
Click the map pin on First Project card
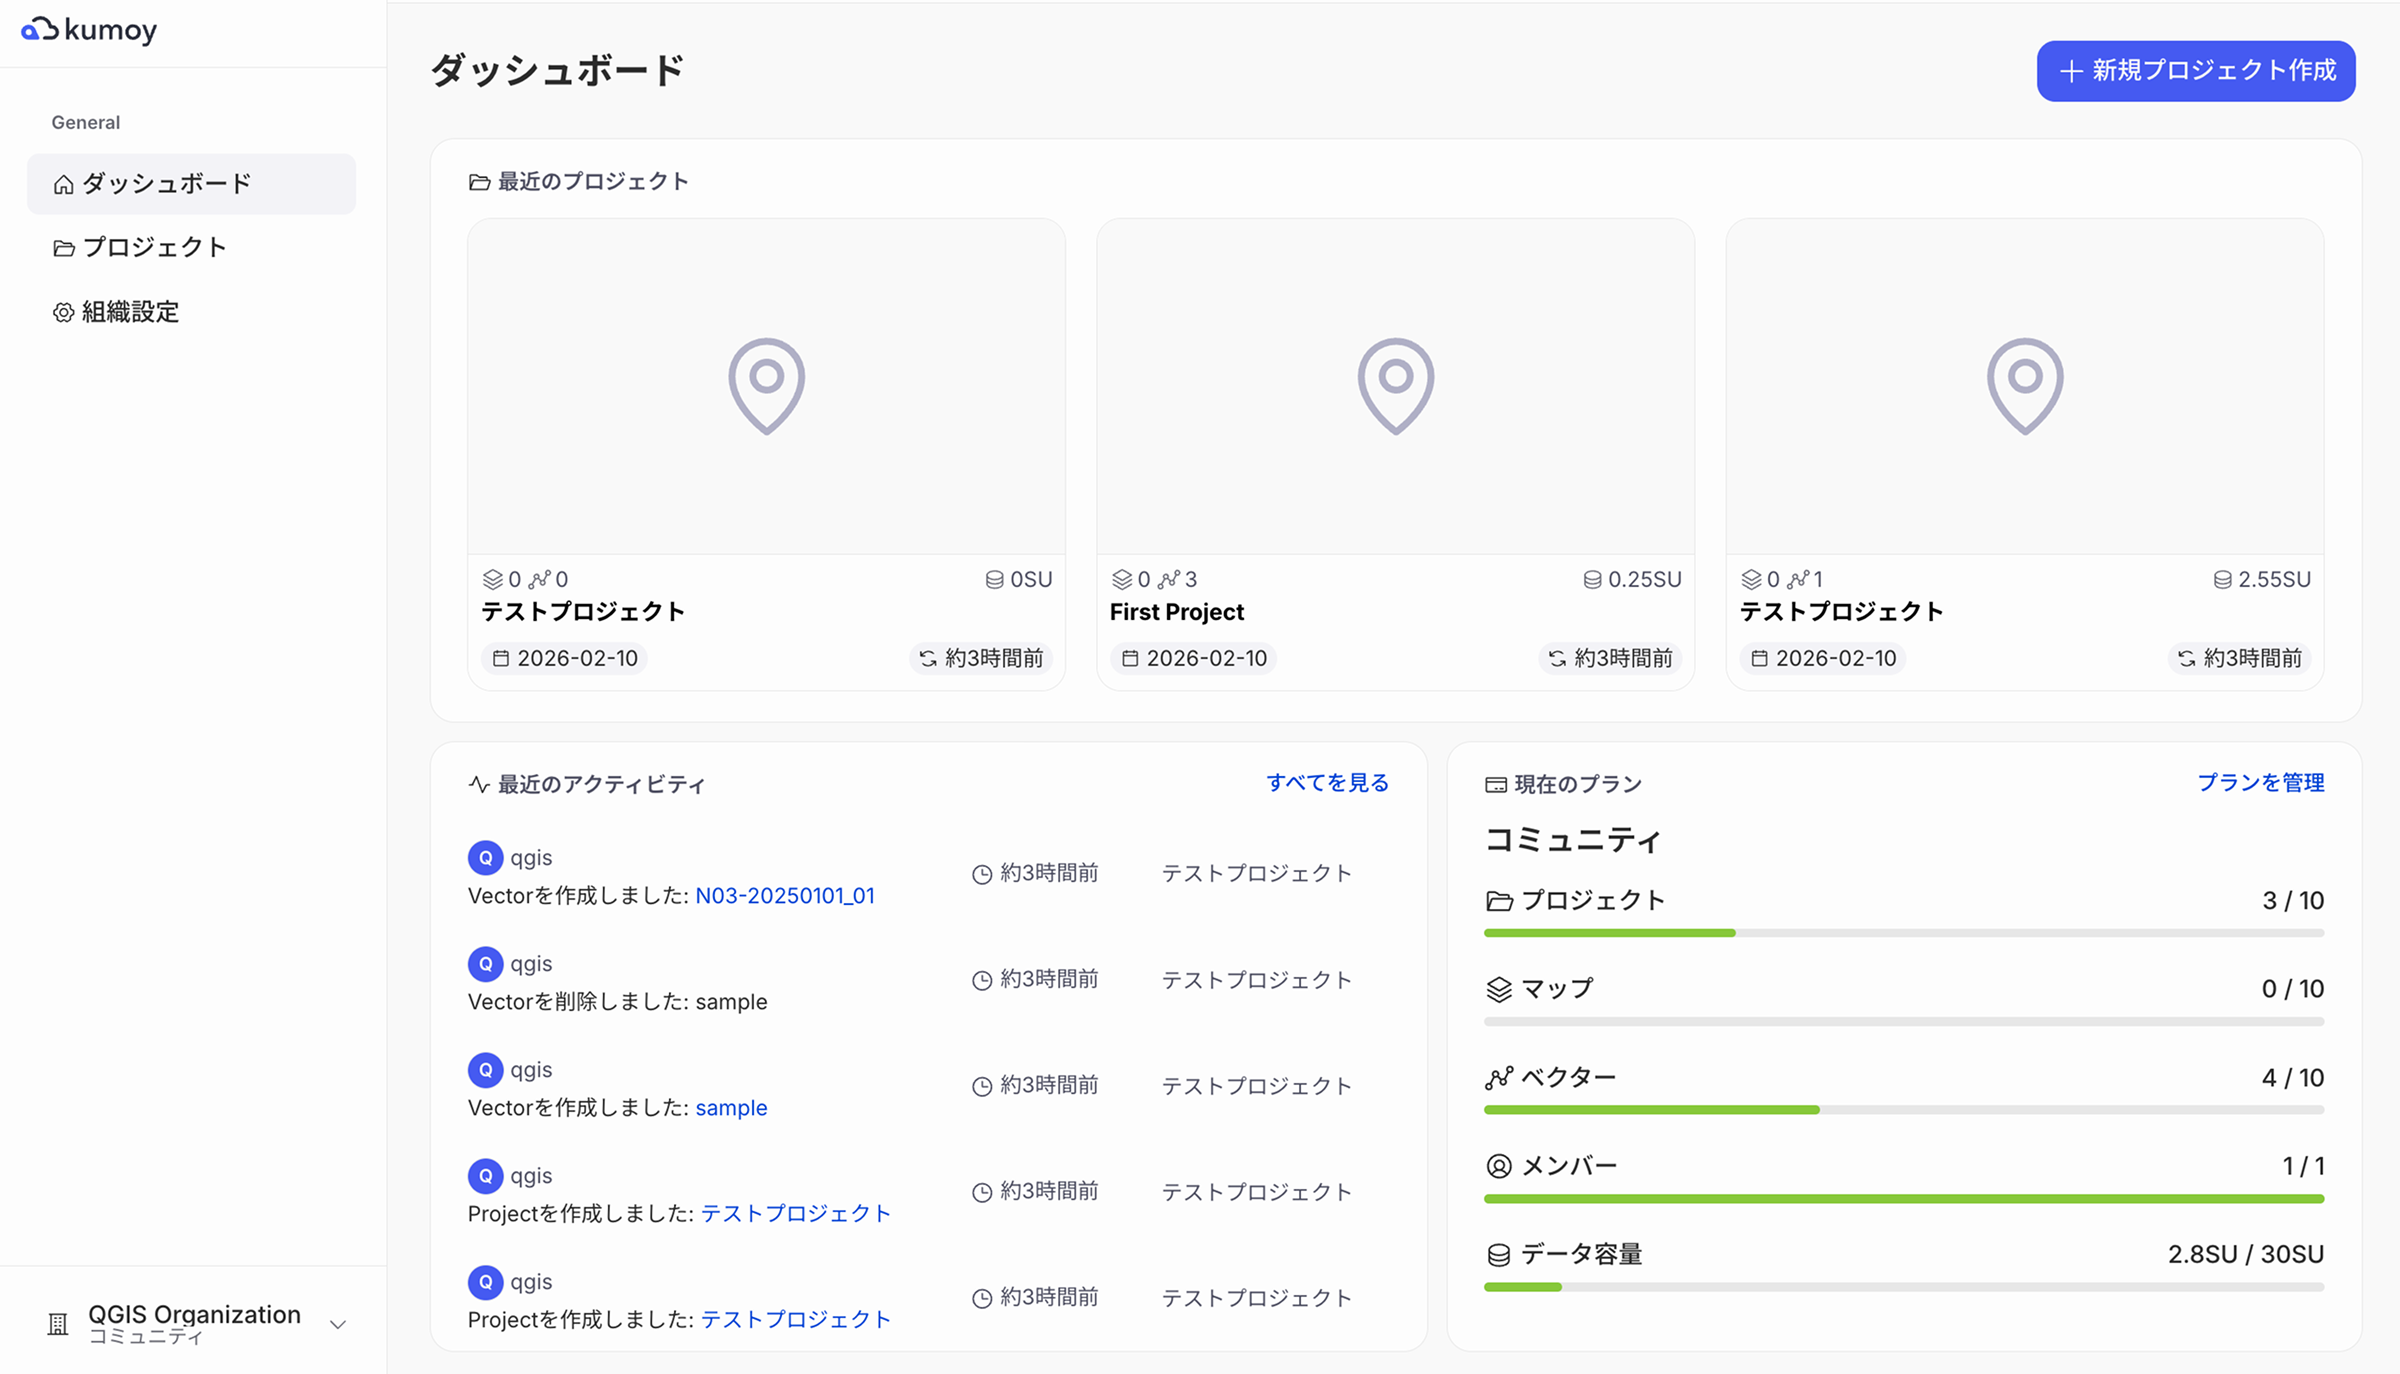point(1395,384)
